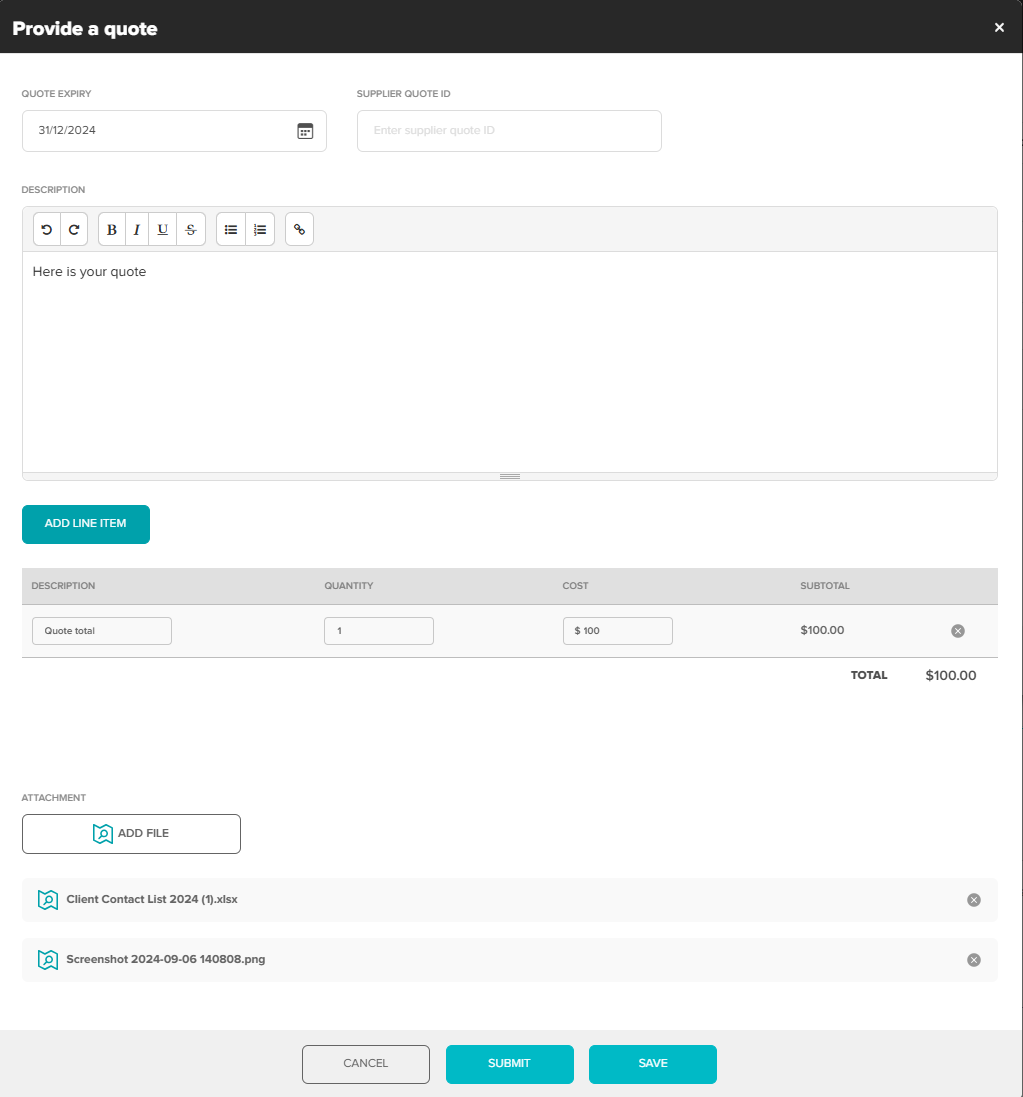Click the Add Line Item button
The width and height of the screenshot is (1023, 1097).
(86, 524)
